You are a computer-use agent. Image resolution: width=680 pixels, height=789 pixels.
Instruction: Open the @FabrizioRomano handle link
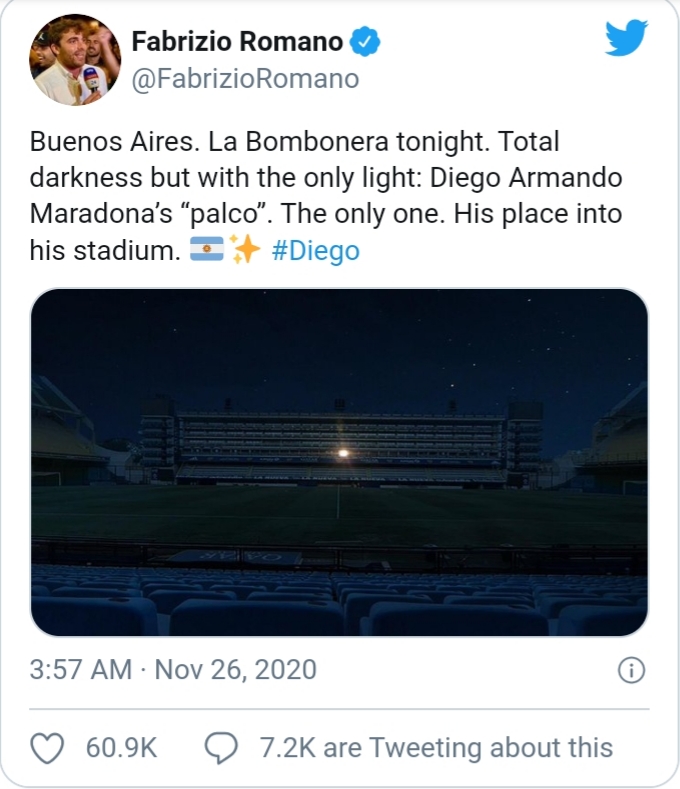245,79
